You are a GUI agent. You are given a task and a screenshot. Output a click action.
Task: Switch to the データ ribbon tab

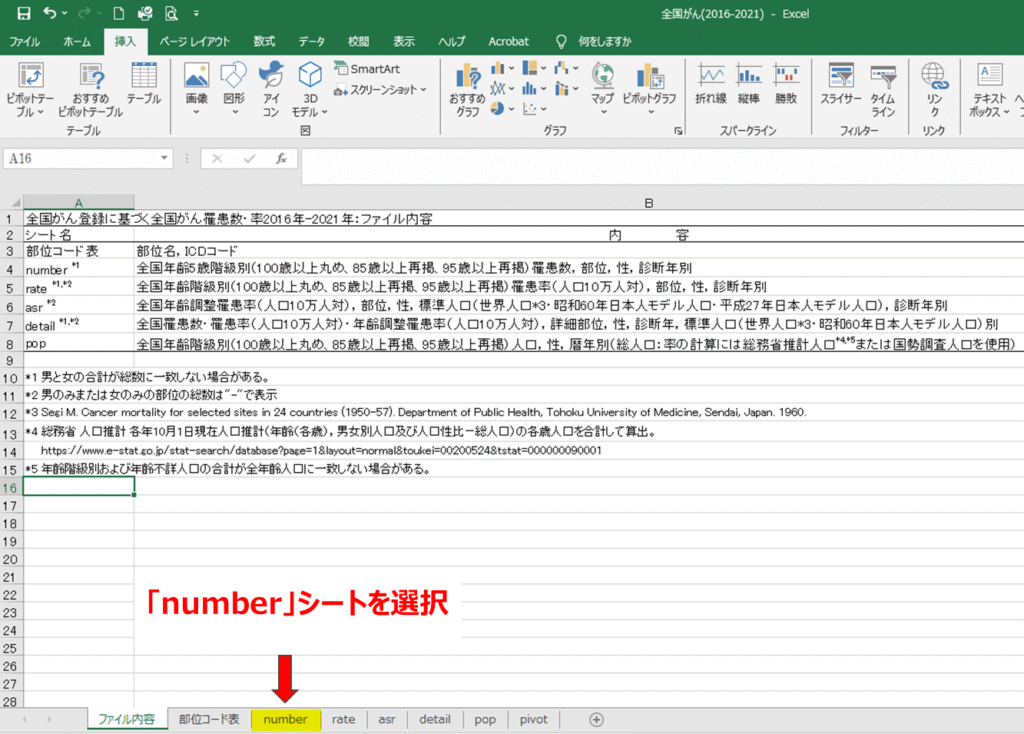click(x=311, y=41)
